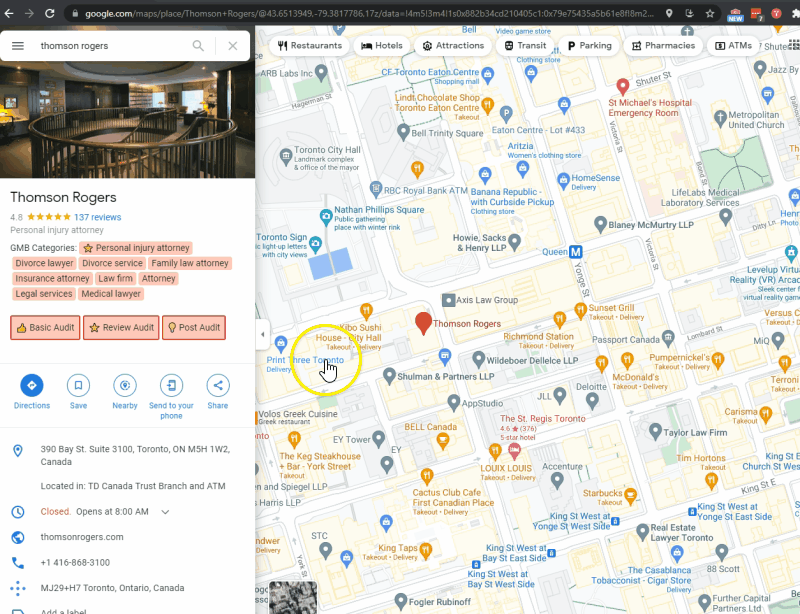Click the Basic Audit button

pos(45,328)
